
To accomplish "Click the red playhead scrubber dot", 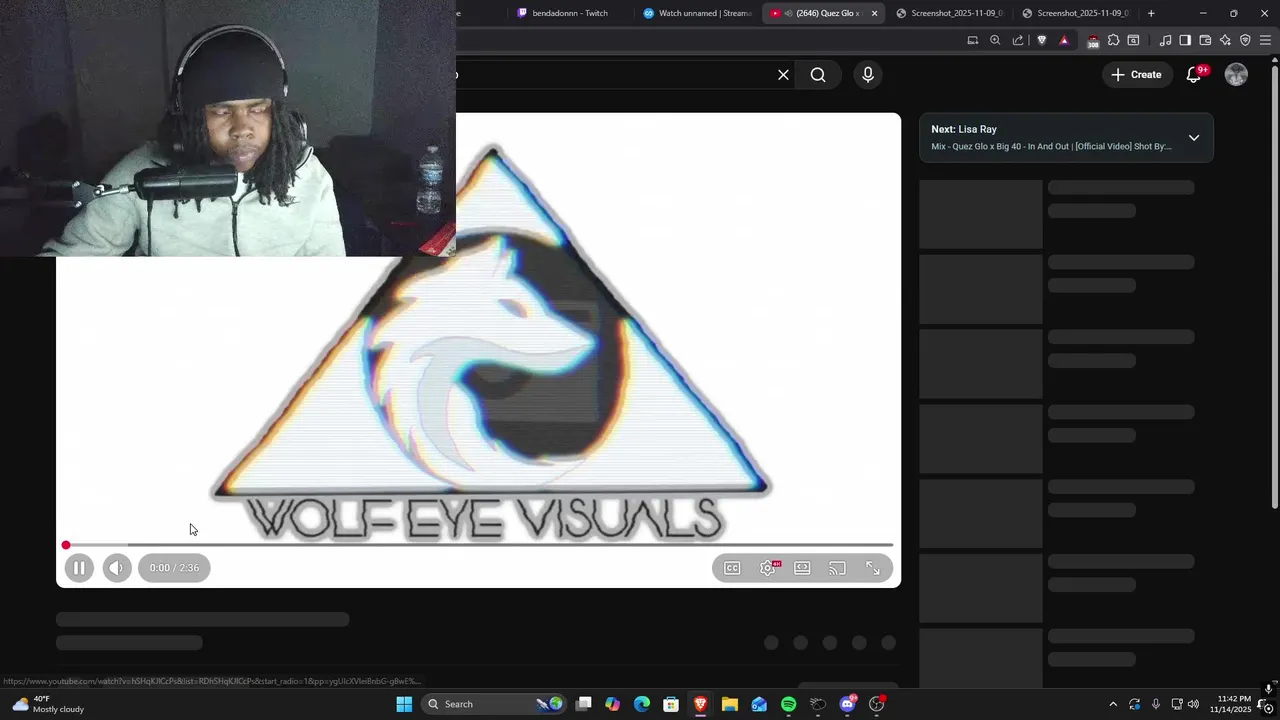I will (66, 545).
